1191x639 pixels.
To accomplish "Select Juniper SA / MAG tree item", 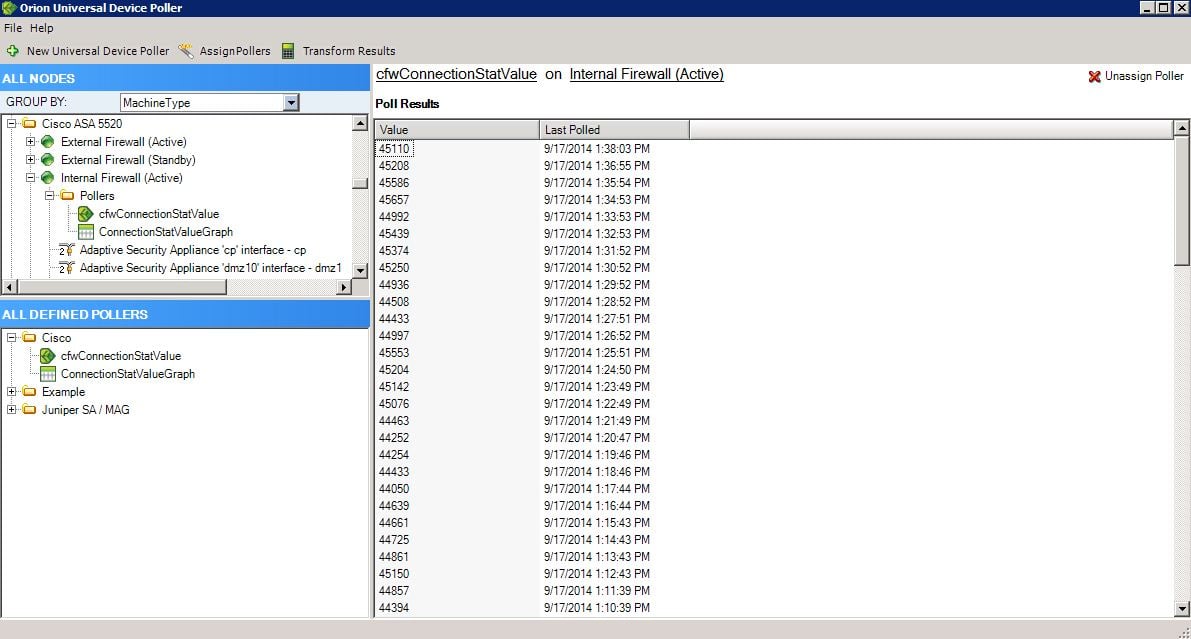I will 86,410.
